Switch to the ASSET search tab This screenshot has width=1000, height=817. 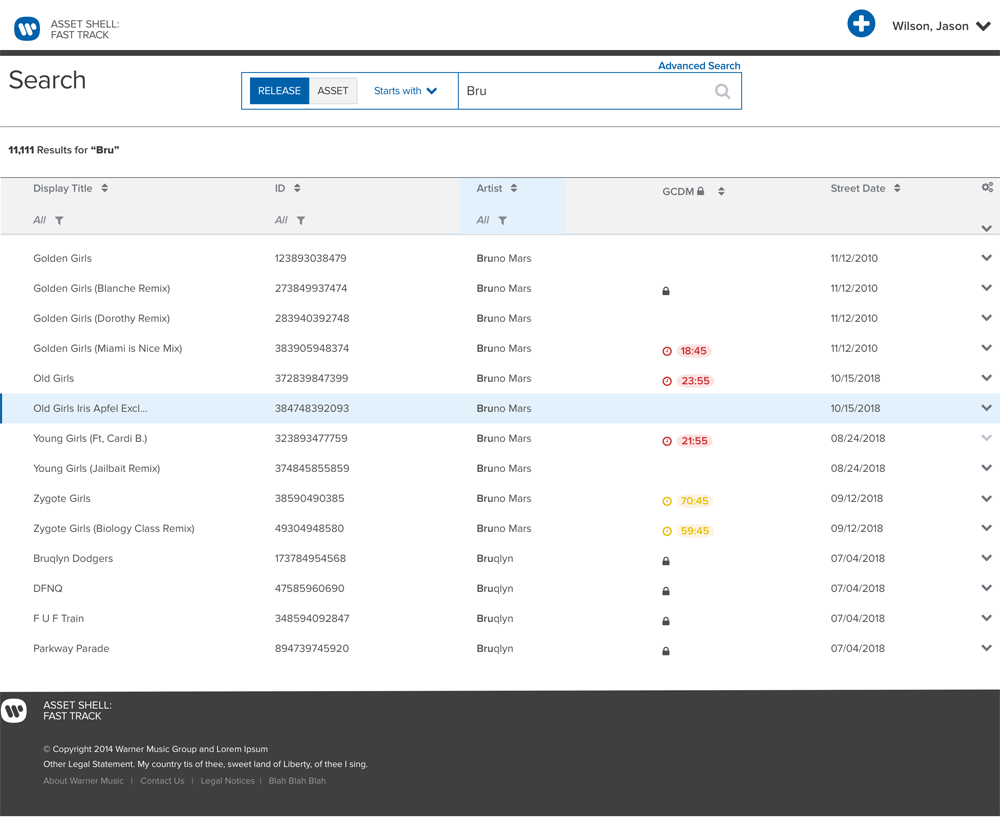tap(333, 90)
